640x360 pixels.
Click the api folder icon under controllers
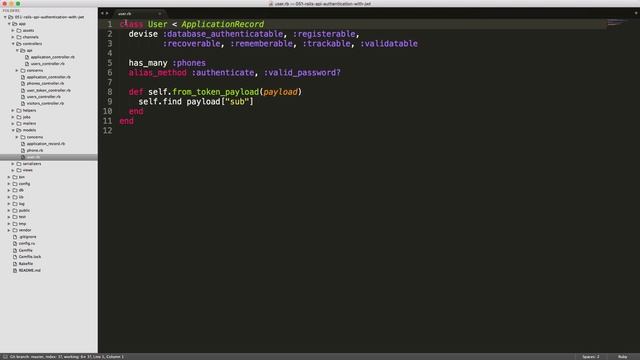23,50
